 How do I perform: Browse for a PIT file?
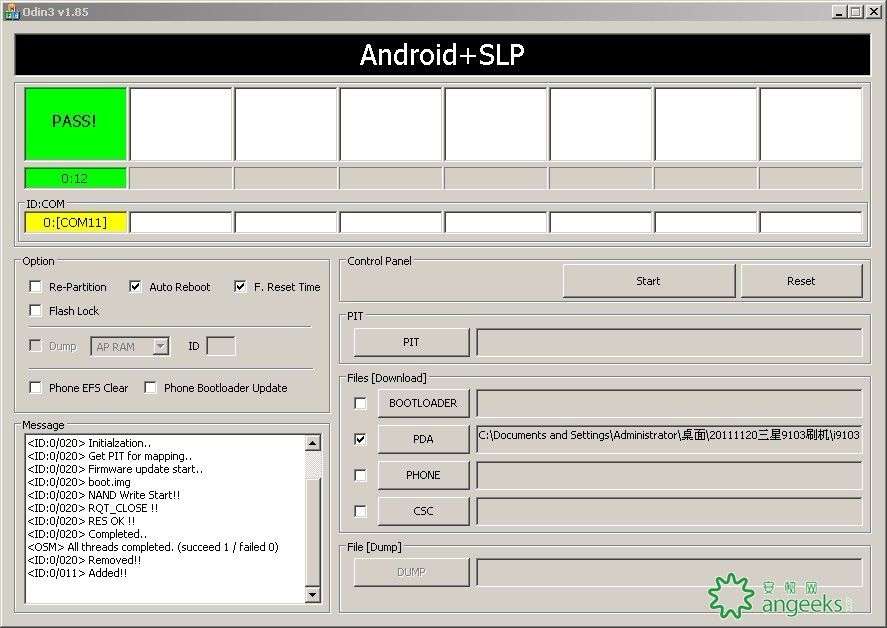pyautogui.click(x=411, y=342)
